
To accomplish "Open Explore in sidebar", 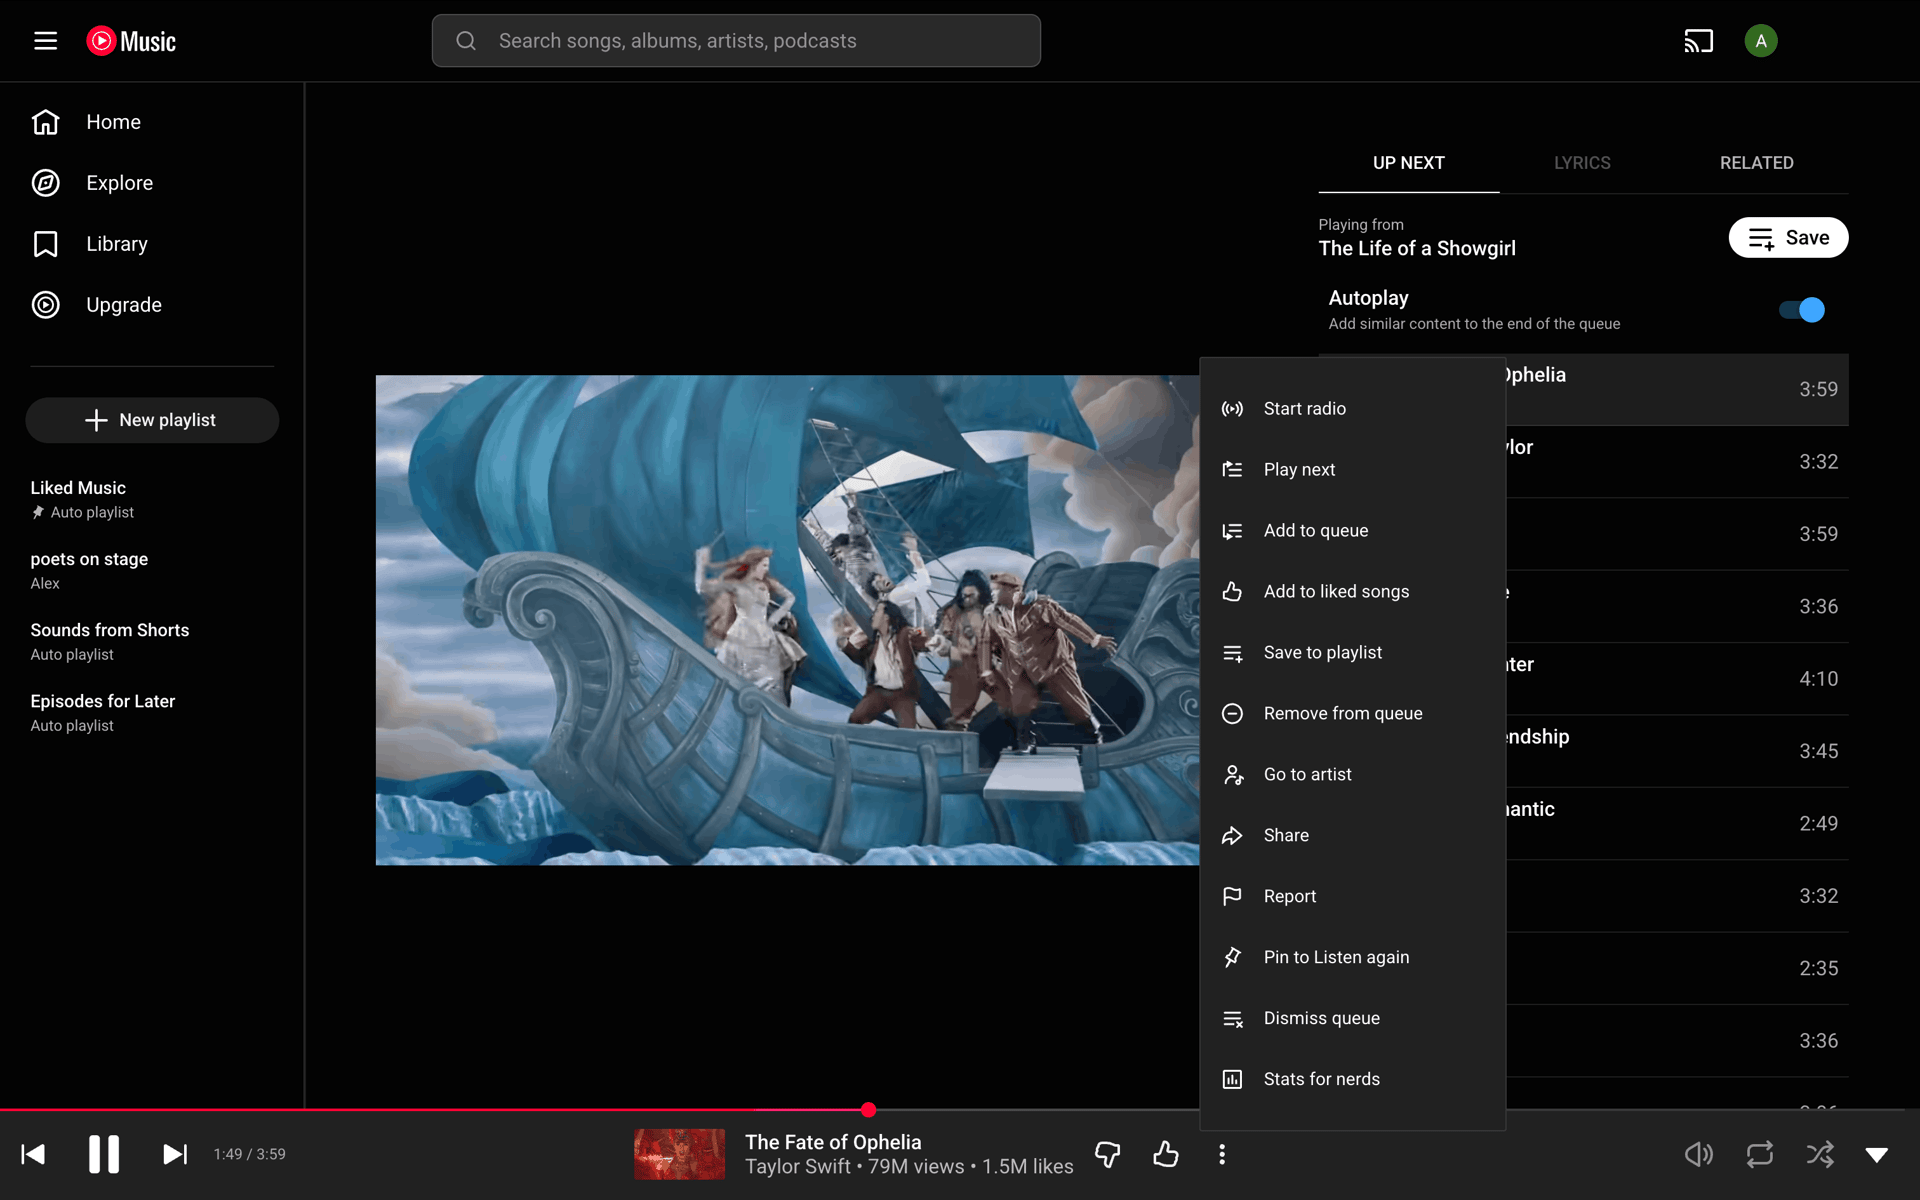I will tap(152, 183).
